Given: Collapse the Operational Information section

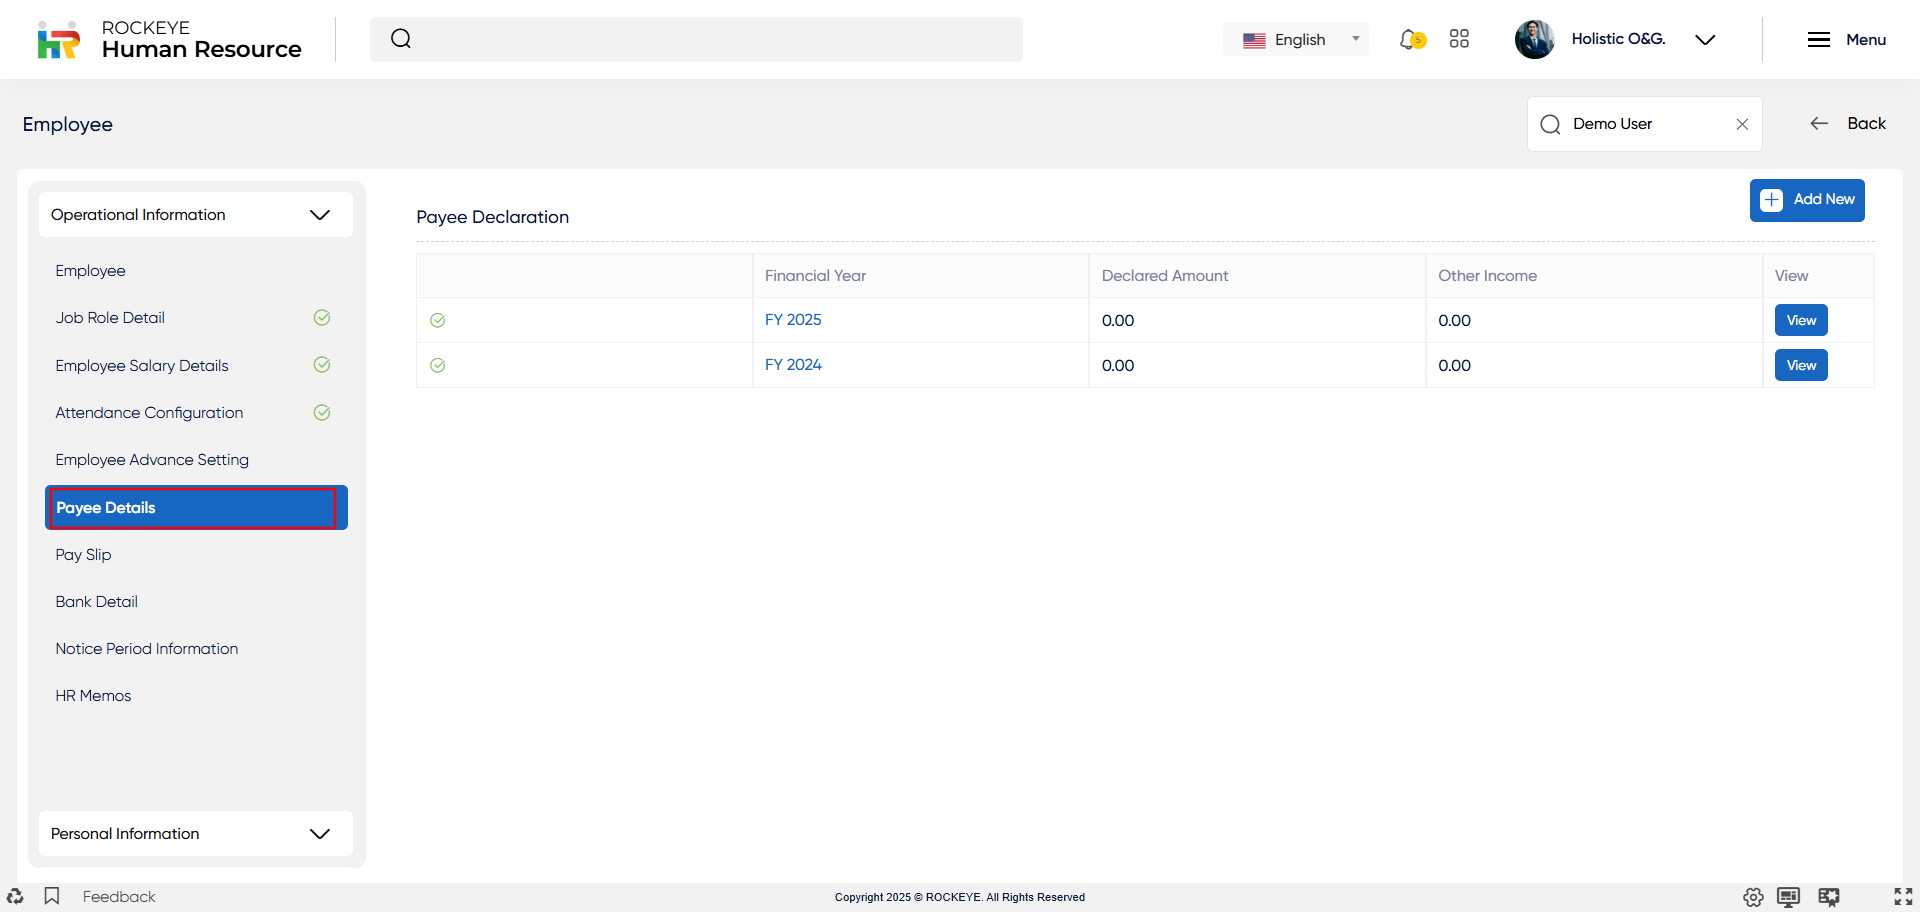Looking at the screenshot, I should [x=196, y=215].
